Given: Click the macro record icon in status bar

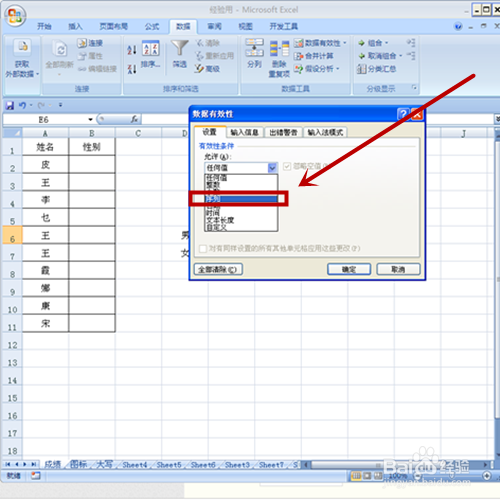Looking at the screenshot, I should 36,476.
